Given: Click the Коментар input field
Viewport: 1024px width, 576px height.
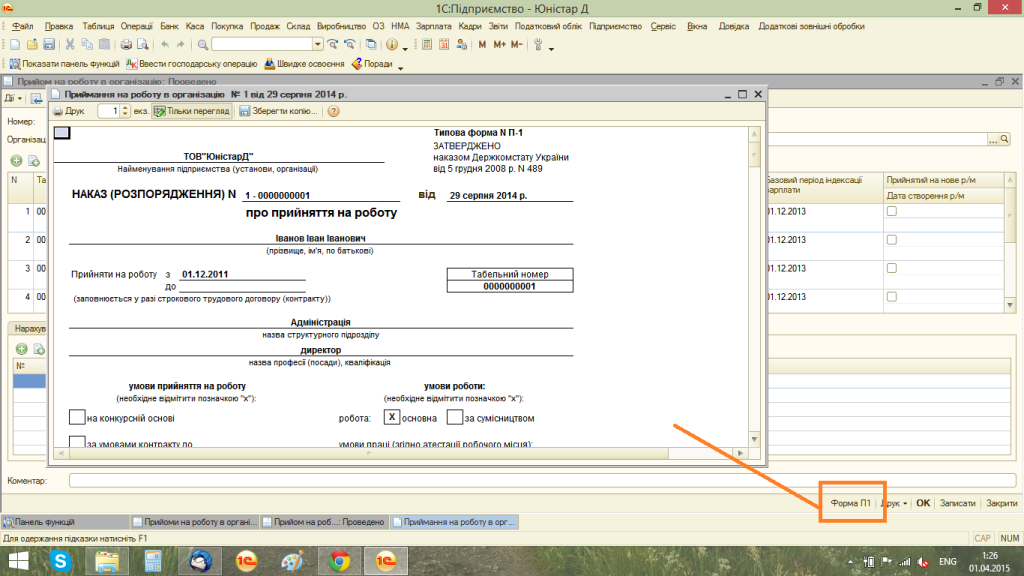Looking at the screenshot, I should (543, 481).
